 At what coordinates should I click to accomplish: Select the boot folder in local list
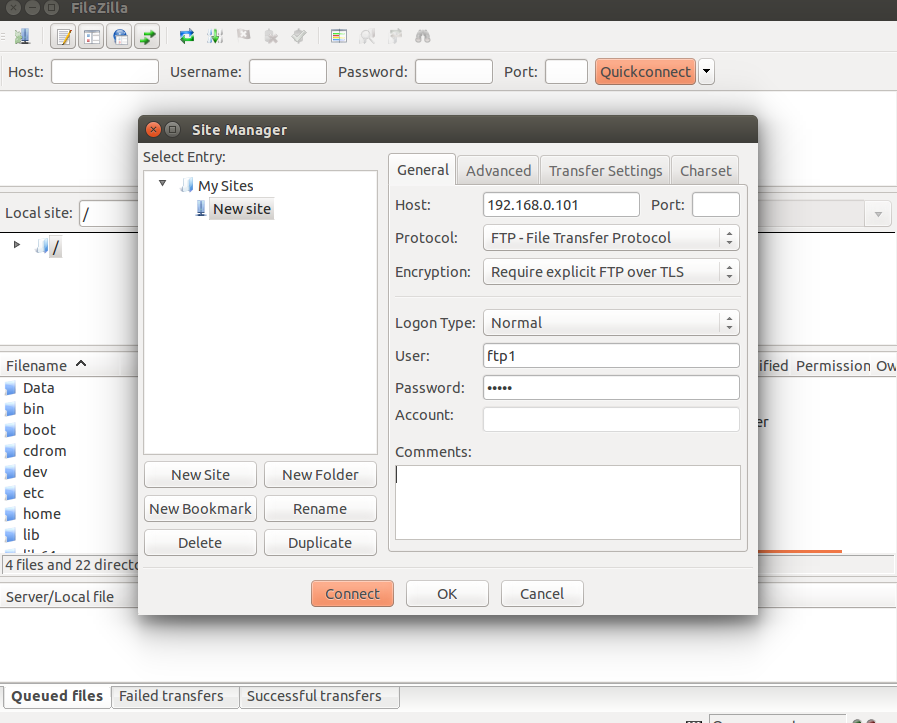[x=39, y=430]
